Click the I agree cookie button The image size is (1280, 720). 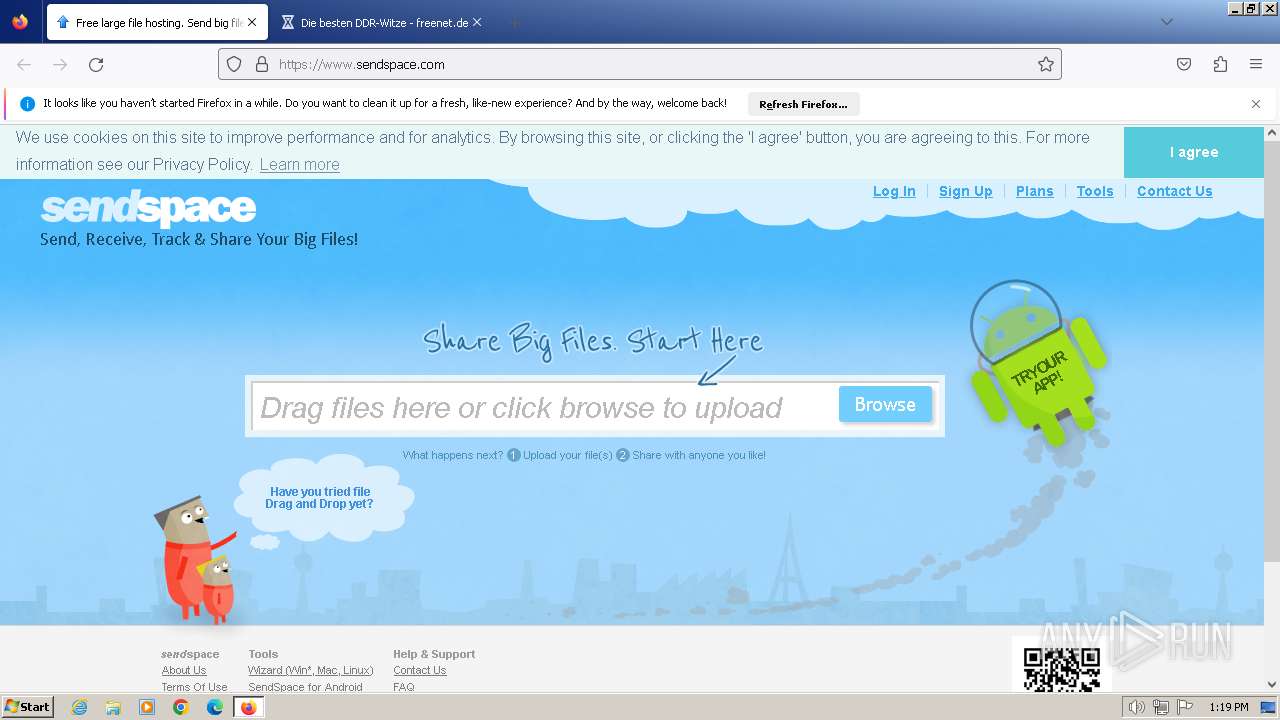coord(1194,152)
